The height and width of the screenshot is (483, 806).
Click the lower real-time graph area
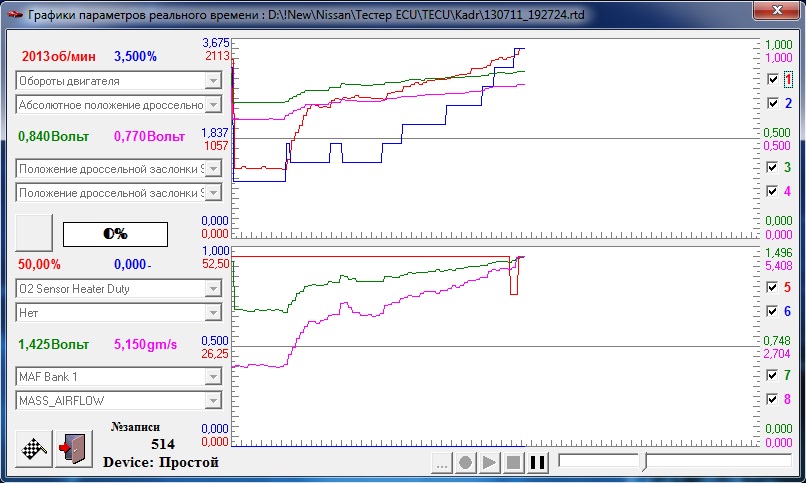[x=495, y=346]
